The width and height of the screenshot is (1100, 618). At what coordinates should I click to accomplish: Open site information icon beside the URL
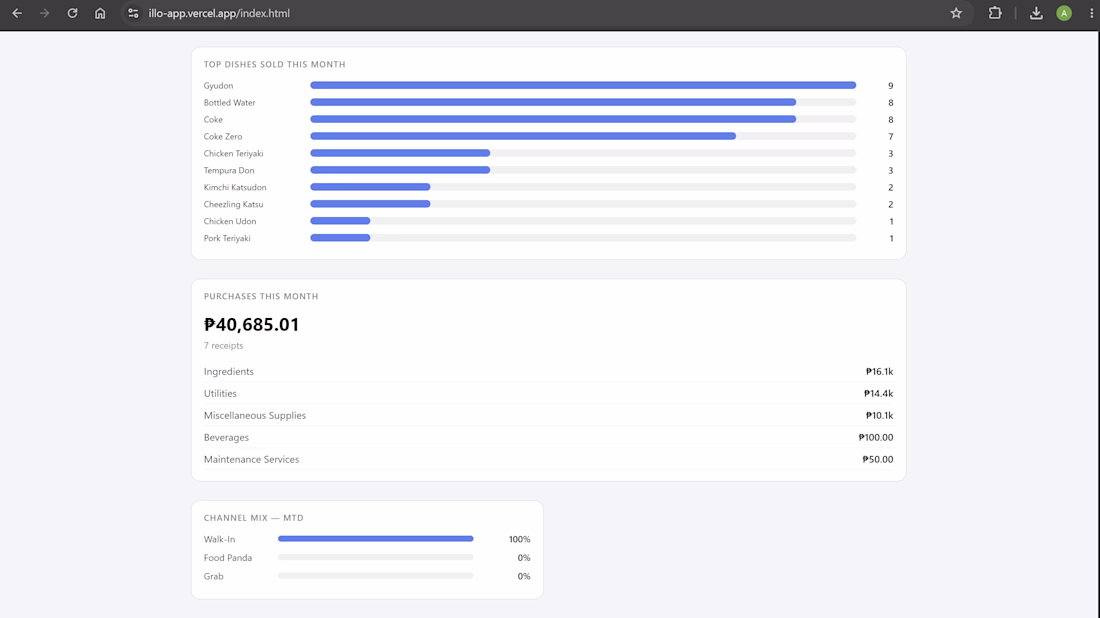coord(133,13)
